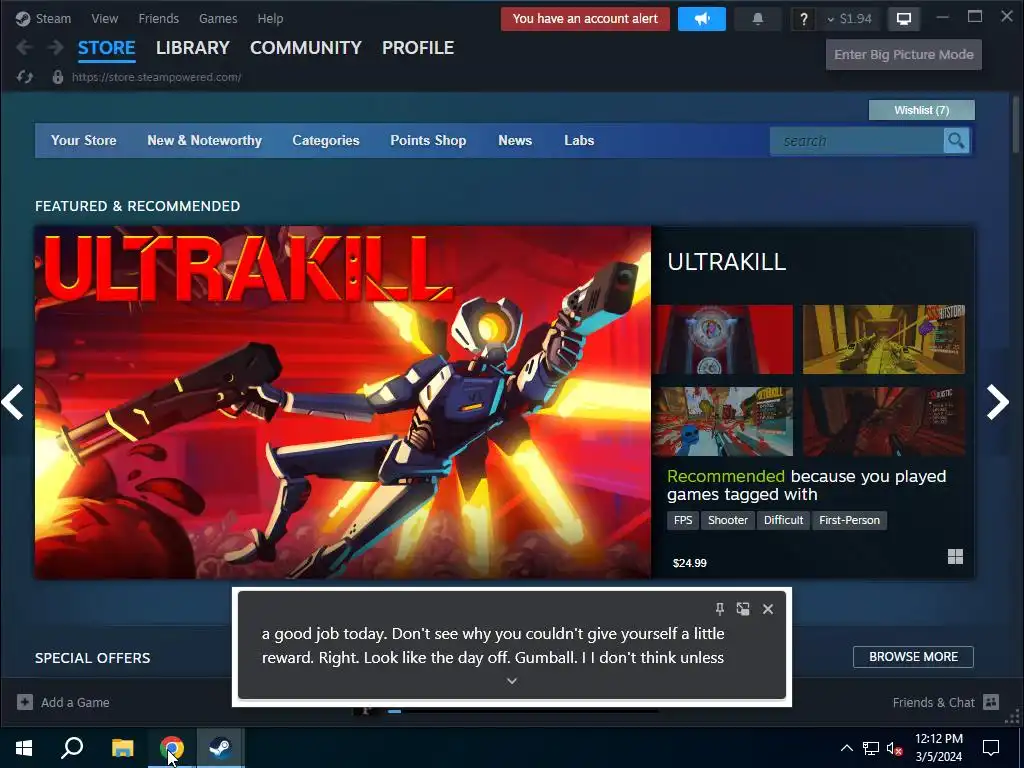Click the Windows platform icon on ULTRAKILL

[955, 556]
